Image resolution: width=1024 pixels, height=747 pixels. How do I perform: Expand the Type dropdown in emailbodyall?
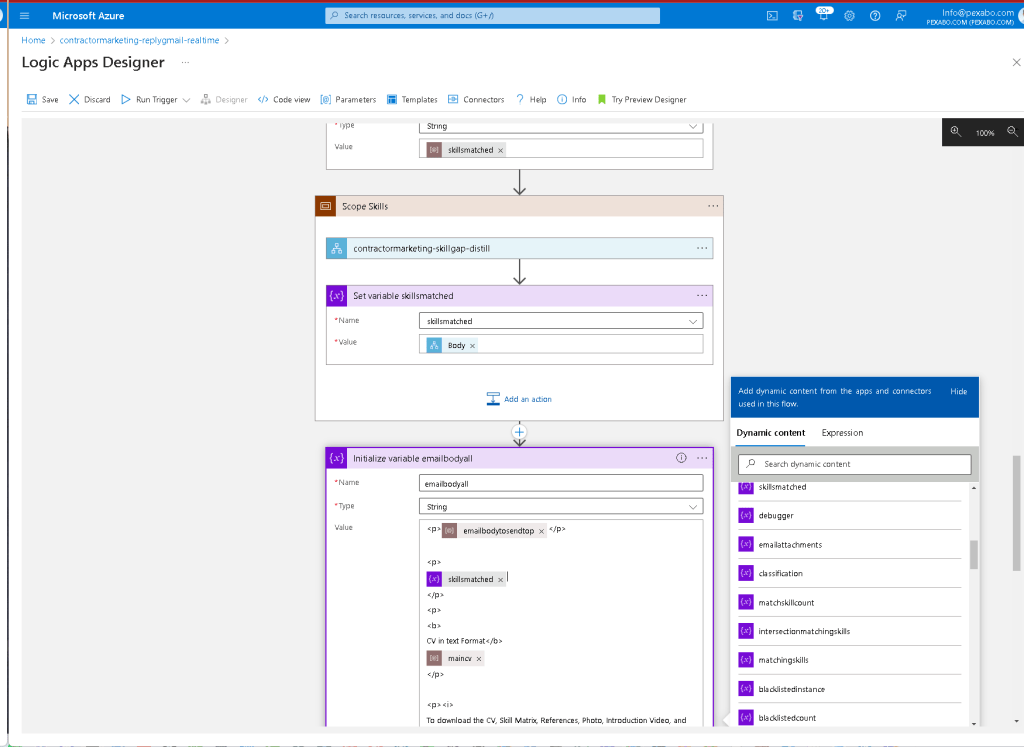(693, 507)
